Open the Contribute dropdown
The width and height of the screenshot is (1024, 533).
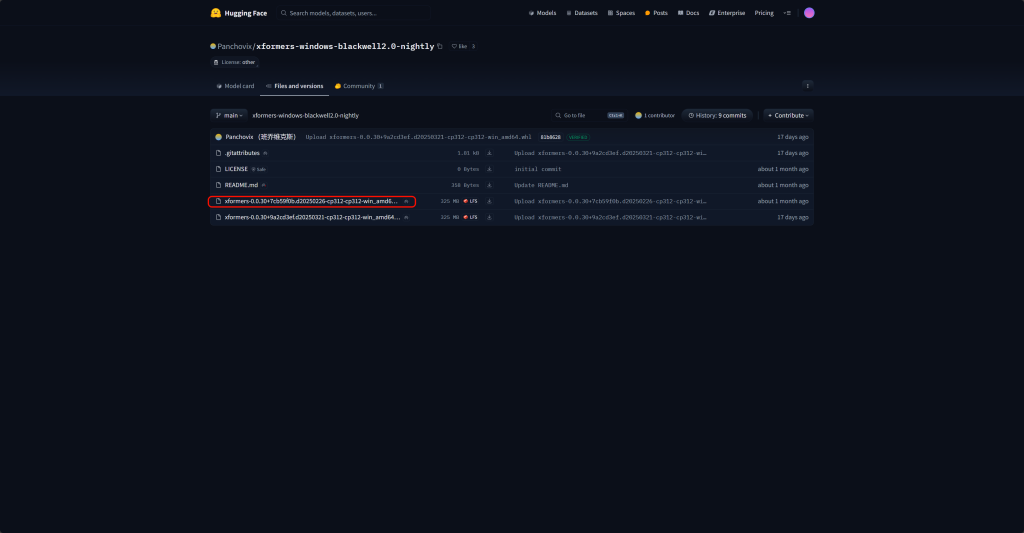point(788,115)
